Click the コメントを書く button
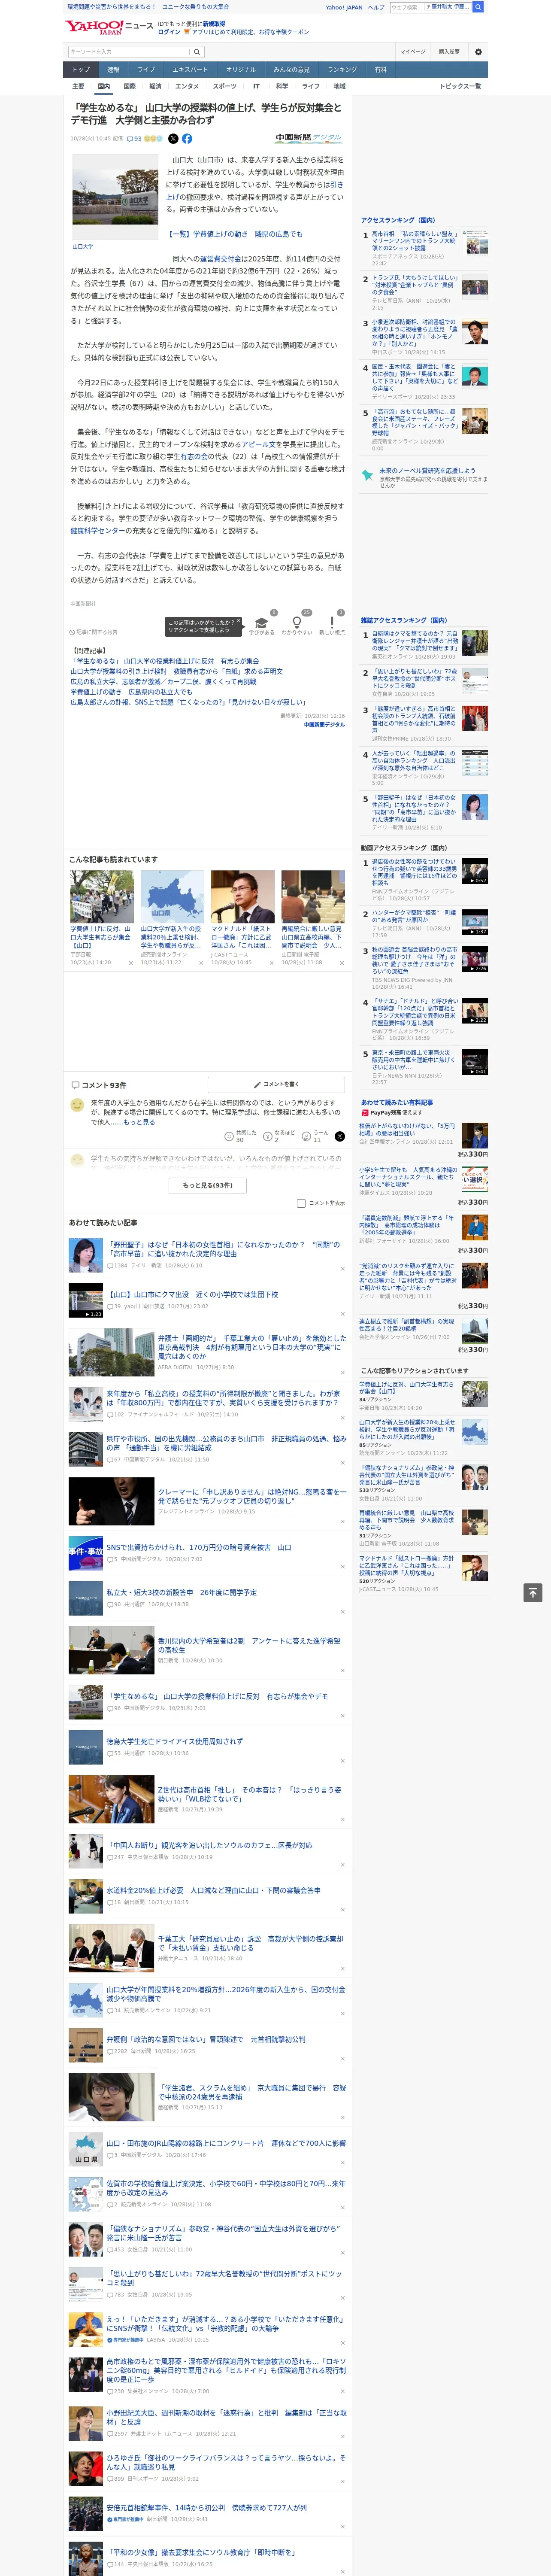This screenshot has width=551, height=2576. coord(276,1085)
